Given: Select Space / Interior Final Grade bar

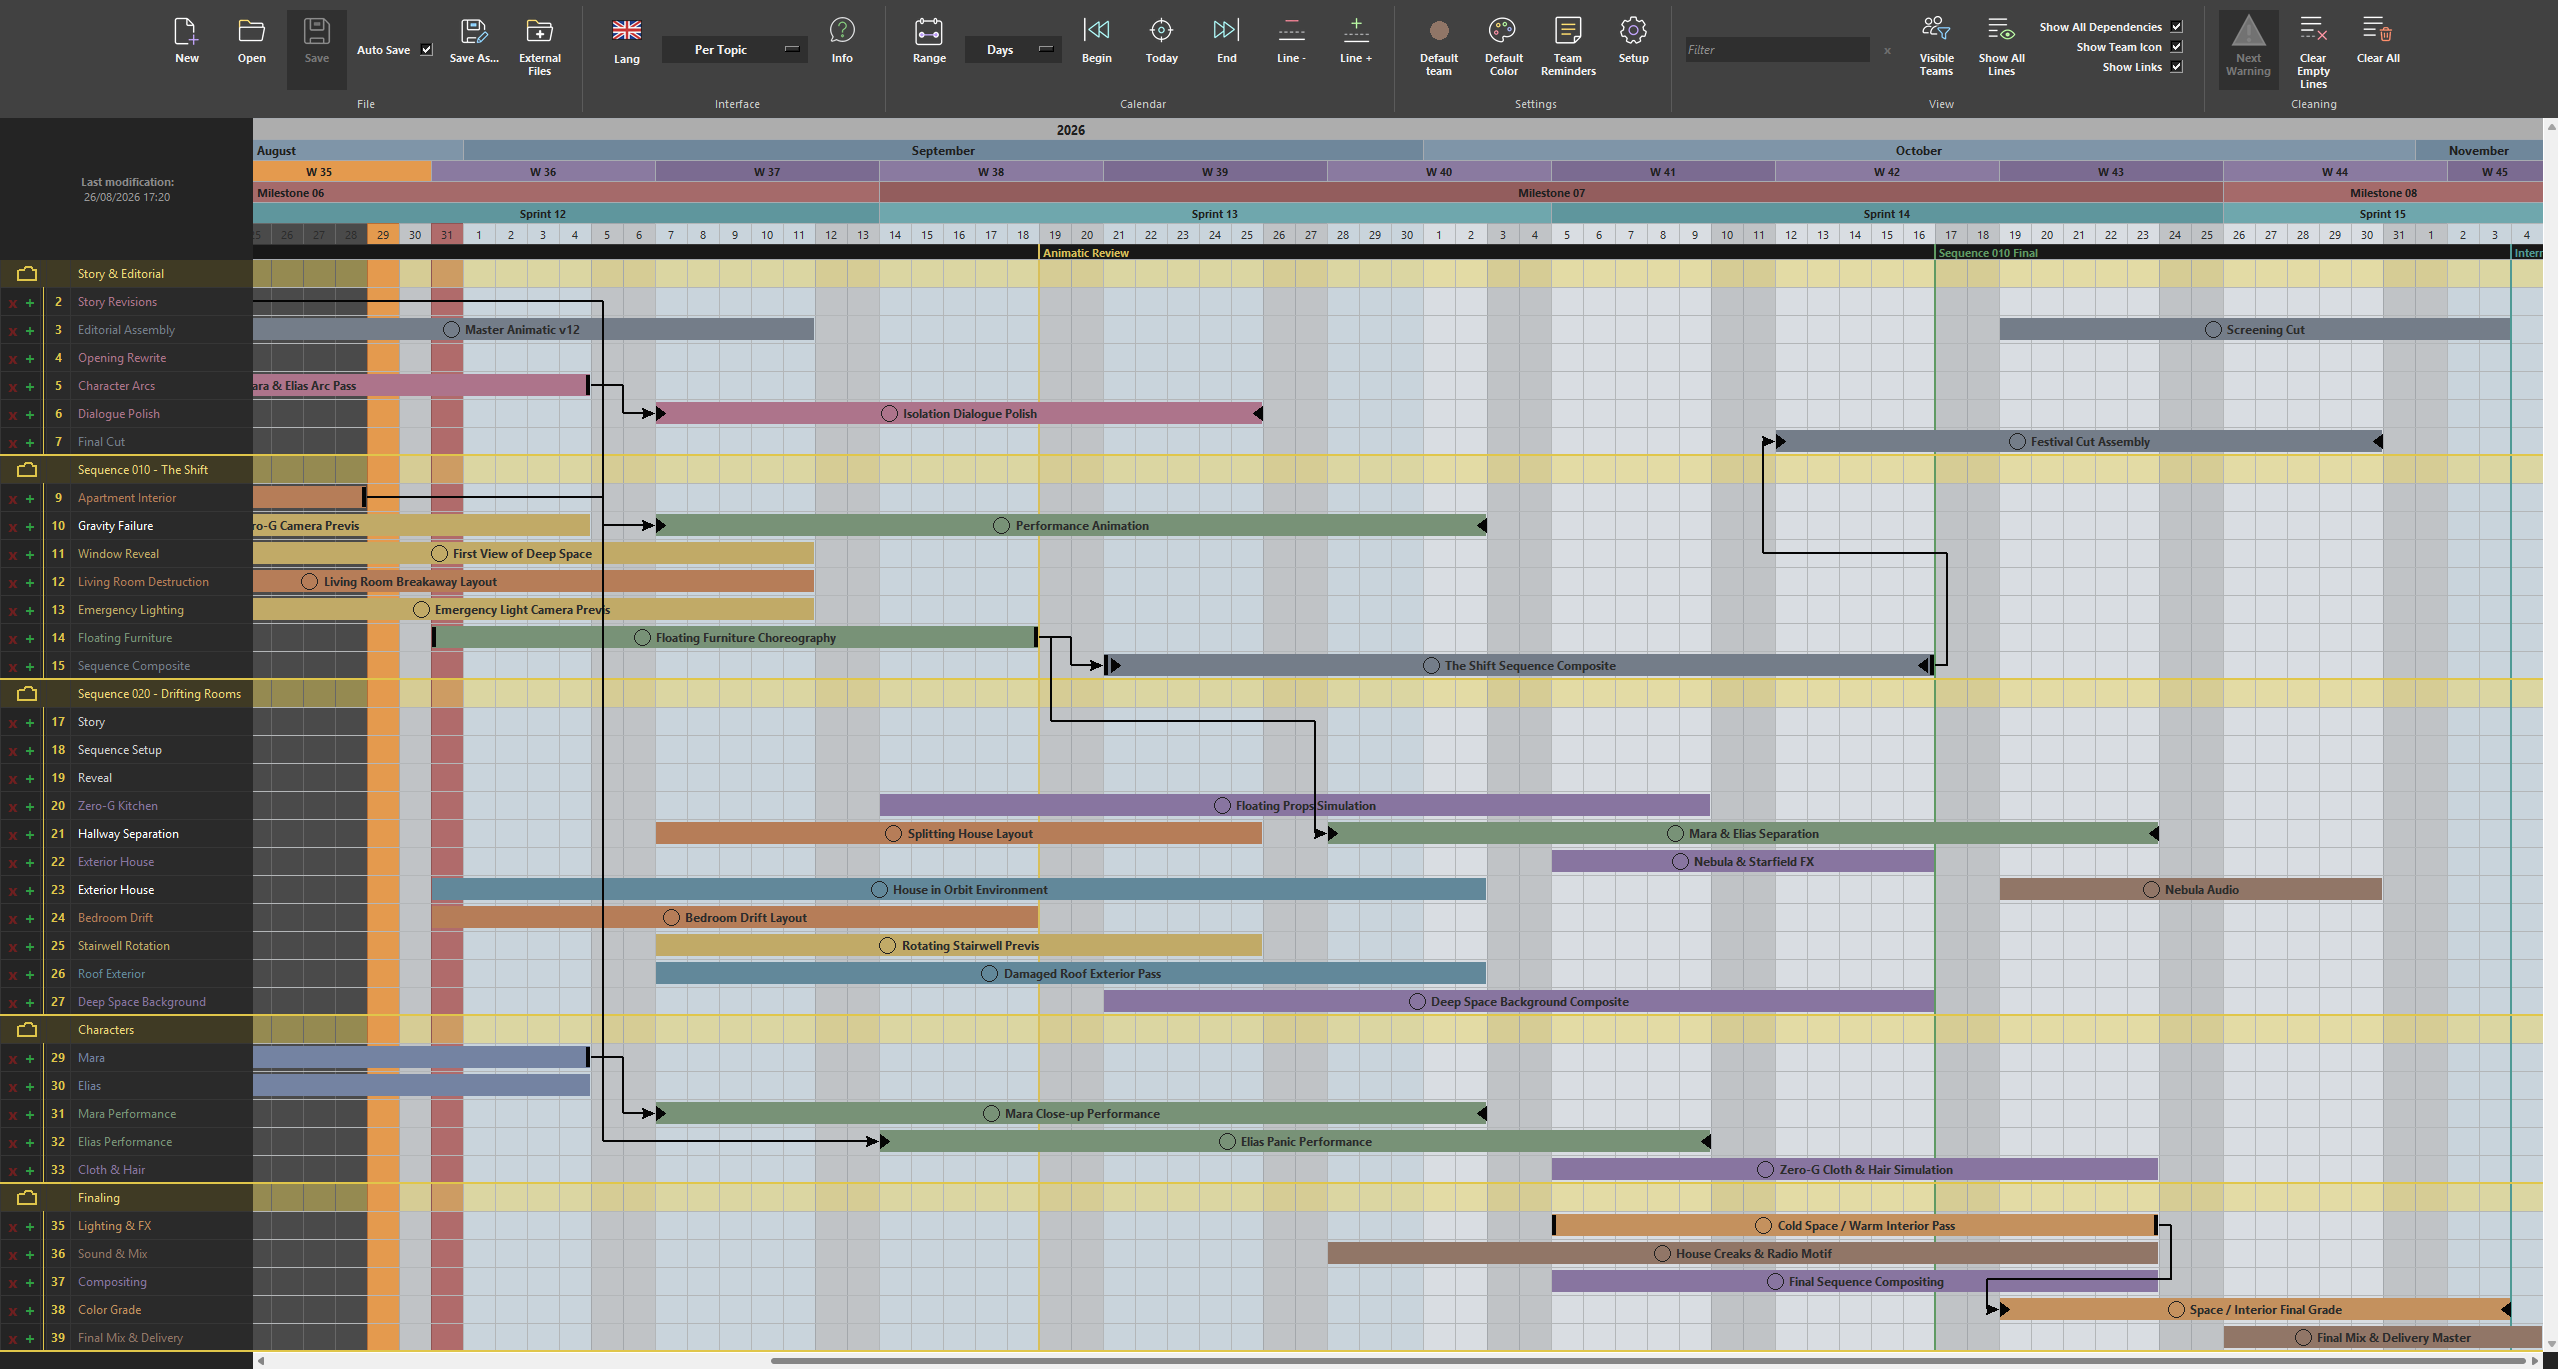Looking at the screenshot, I should tap(2255, 1310).
